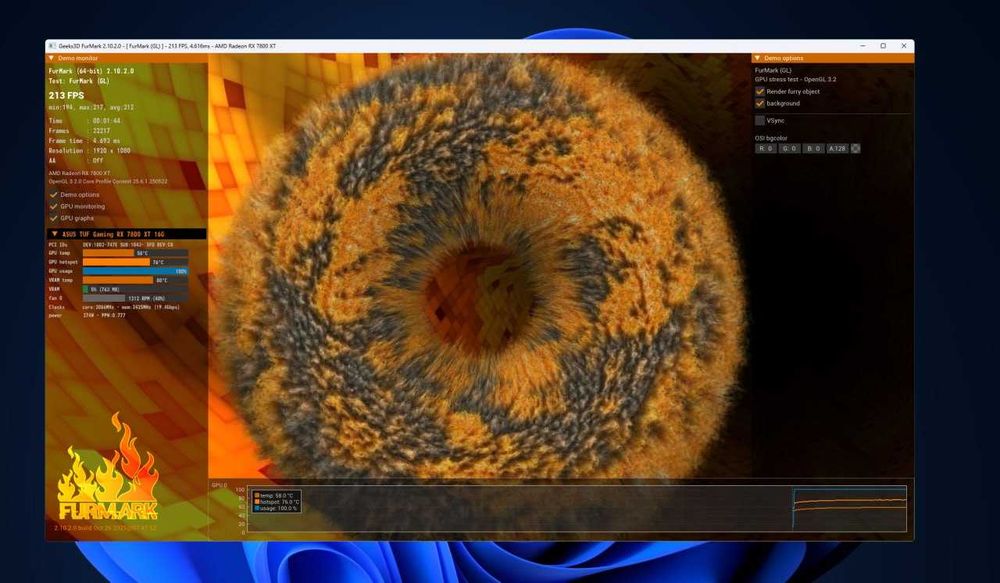This screenshot has height=583, width=1000.
Task: Click the usage 100.0 % graph legend entry
Action: [276, 508]
